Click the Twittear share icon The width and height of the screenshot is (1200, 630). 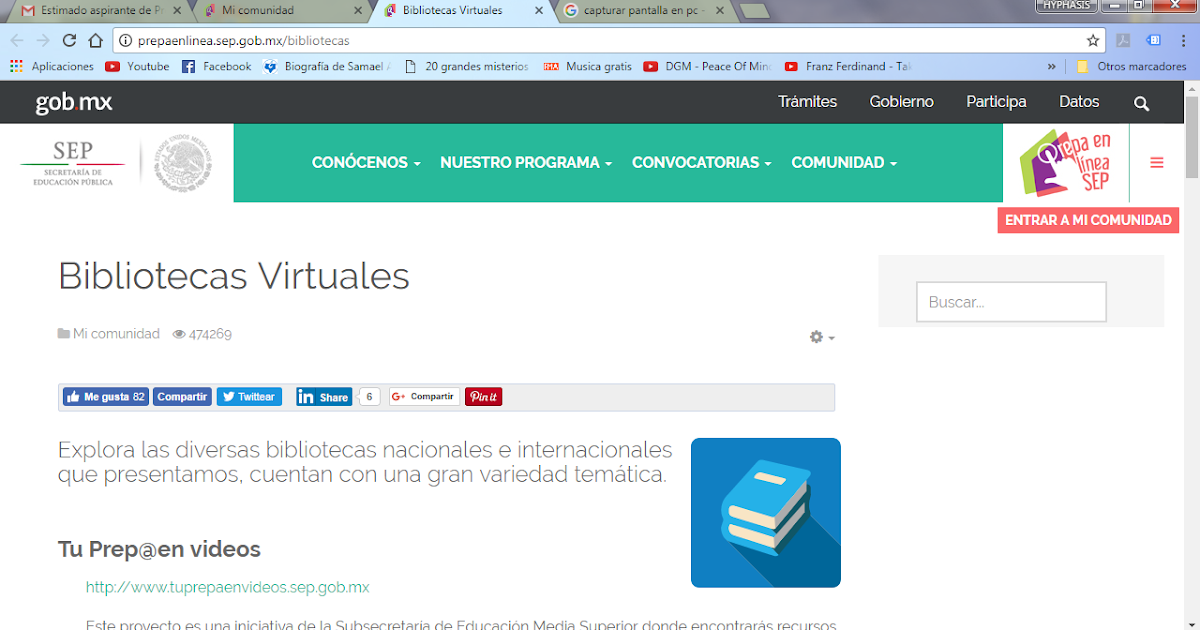pos(248,396)
